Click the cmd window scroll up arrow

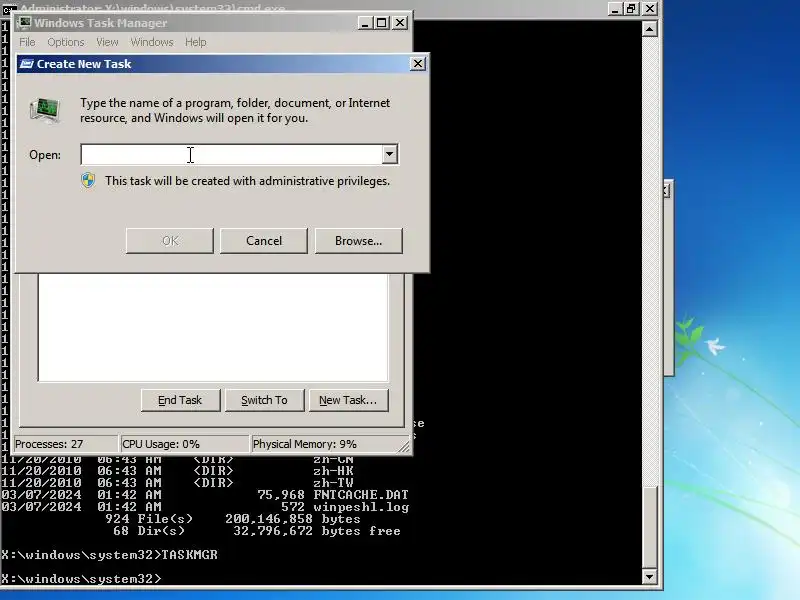[x=649, y=29]
